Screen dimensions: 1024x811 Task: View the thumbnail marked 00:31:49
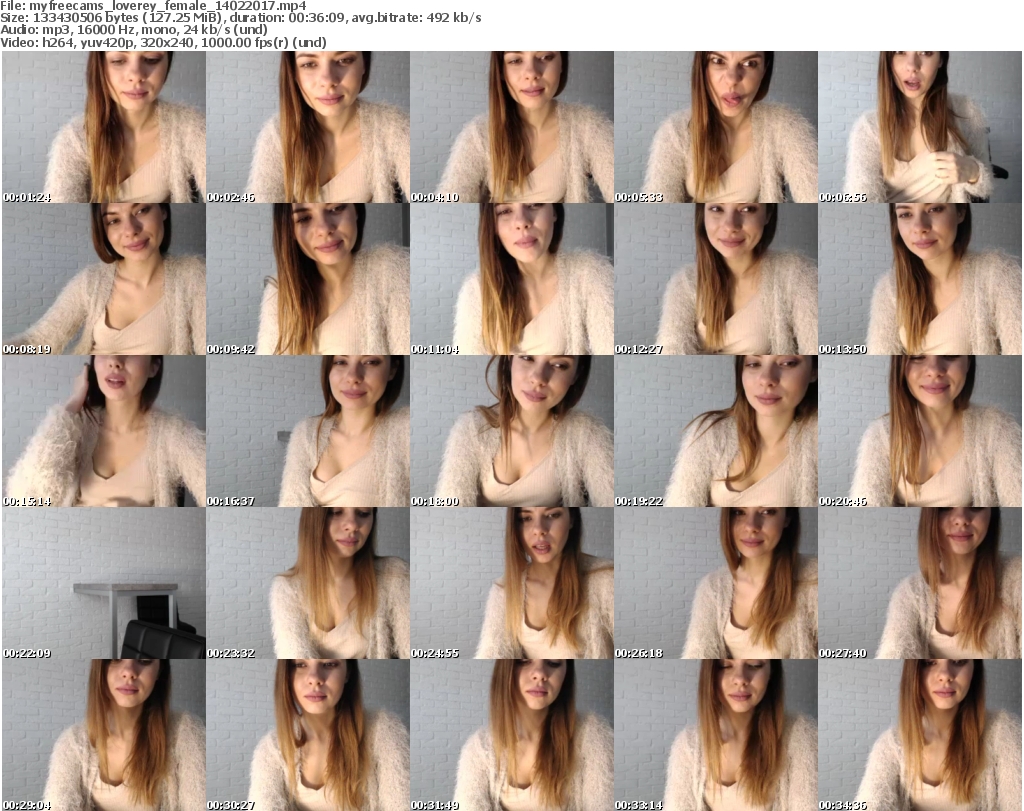[x=511, y=735]
